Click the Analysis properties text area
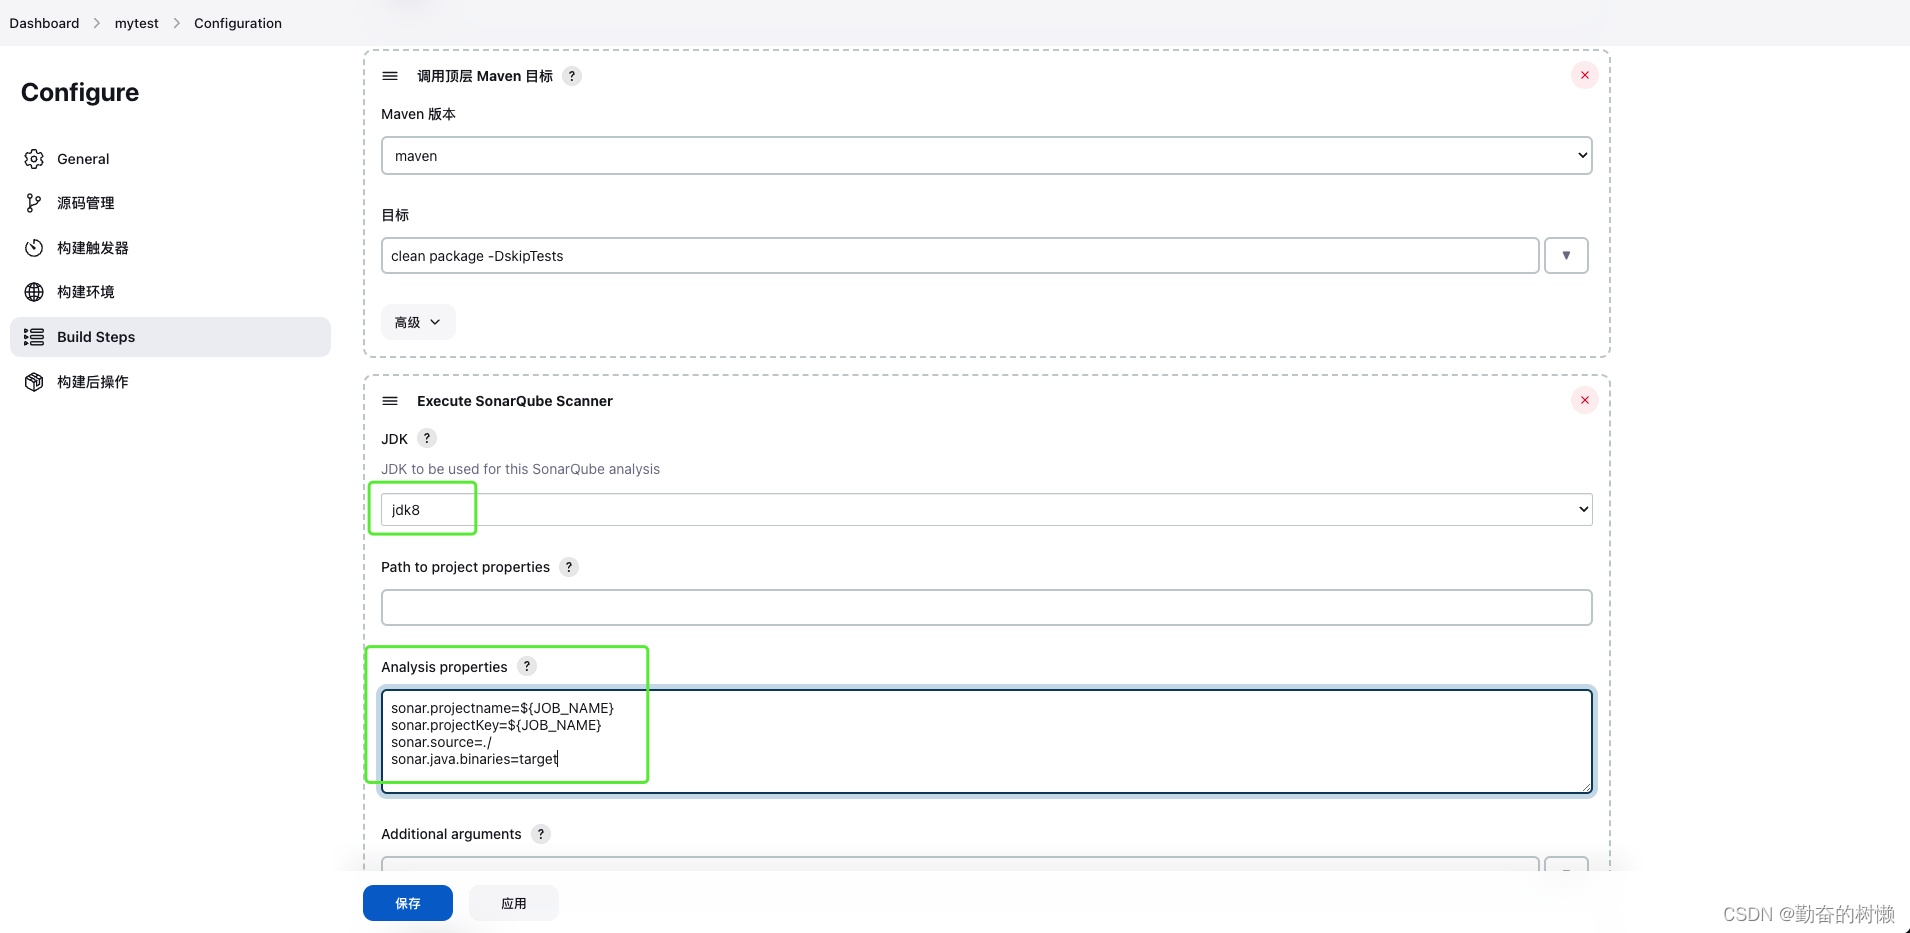This screenshot has width=1910, height=933. tap(986, 741)
